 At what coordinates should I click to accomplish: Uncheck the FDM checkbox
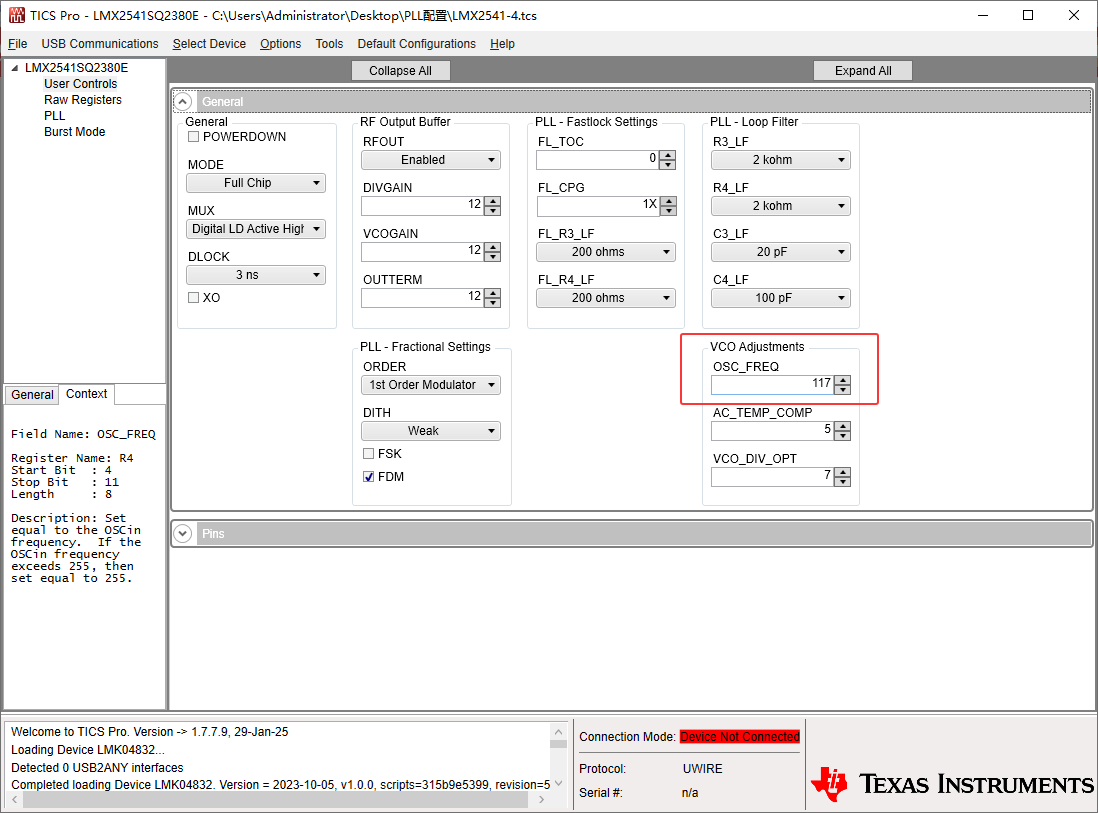(x=368, y=477)
